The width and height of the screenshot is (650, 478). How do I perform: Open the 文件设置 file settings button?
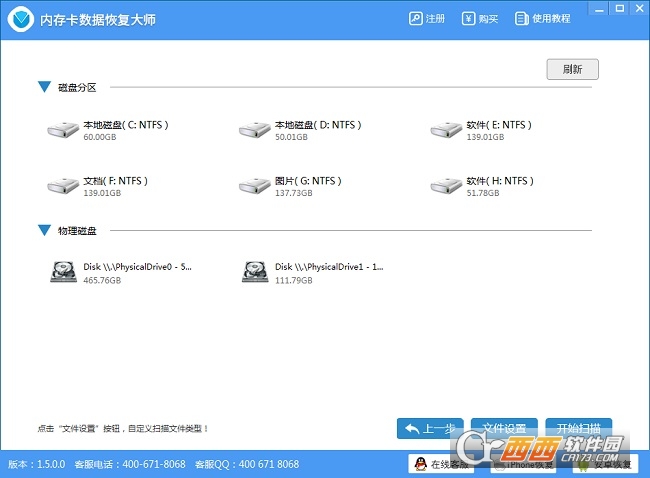pyautogui.click(x=504, y=428)
